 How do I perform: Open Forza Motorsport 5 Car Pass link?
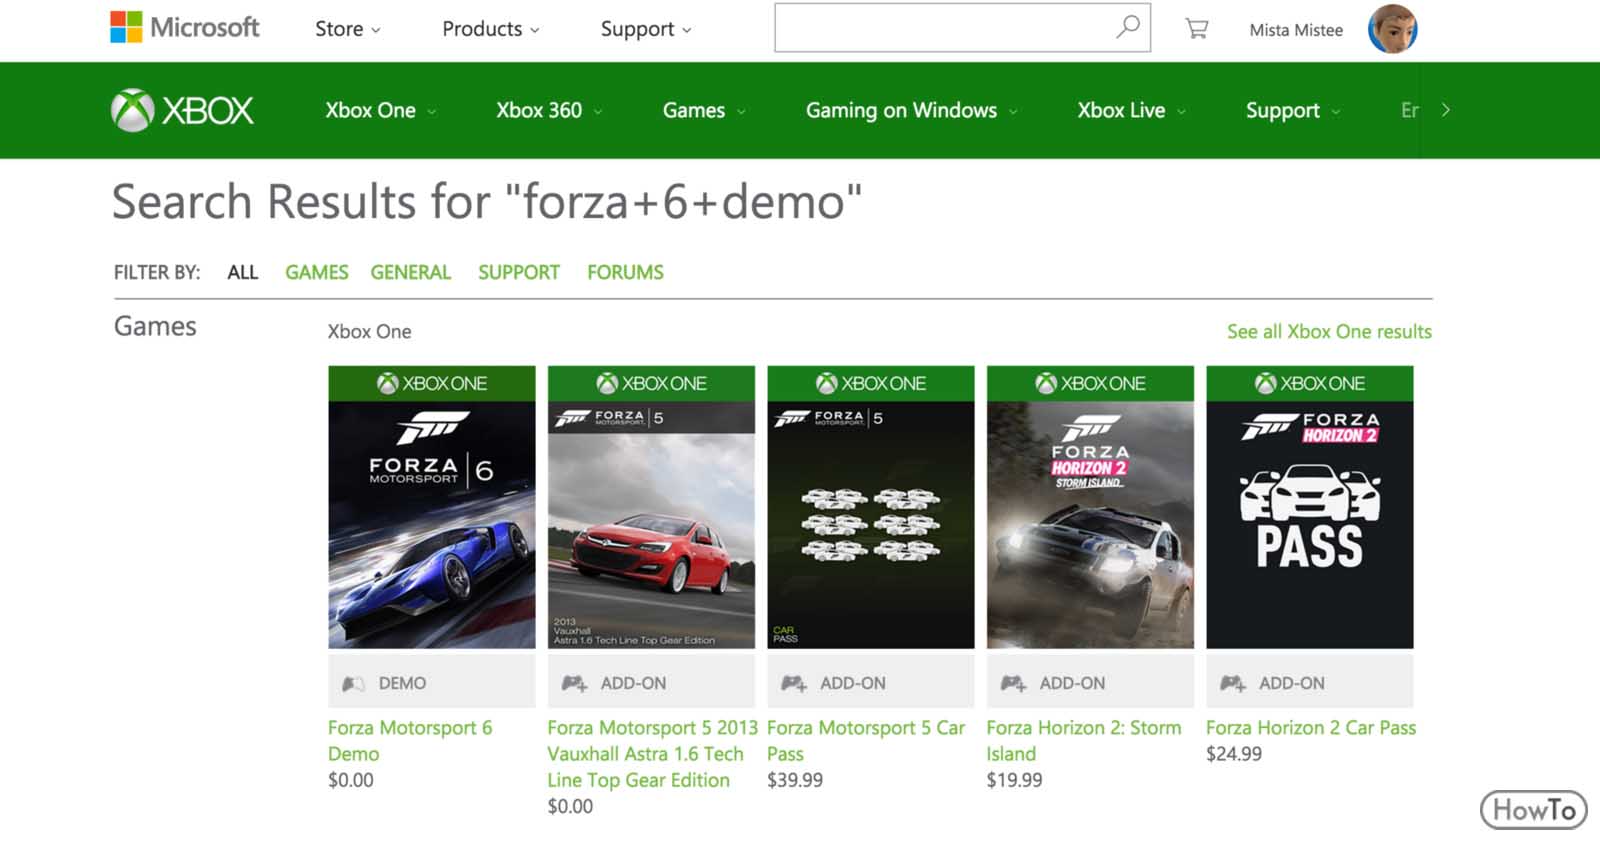coord(866,741)
